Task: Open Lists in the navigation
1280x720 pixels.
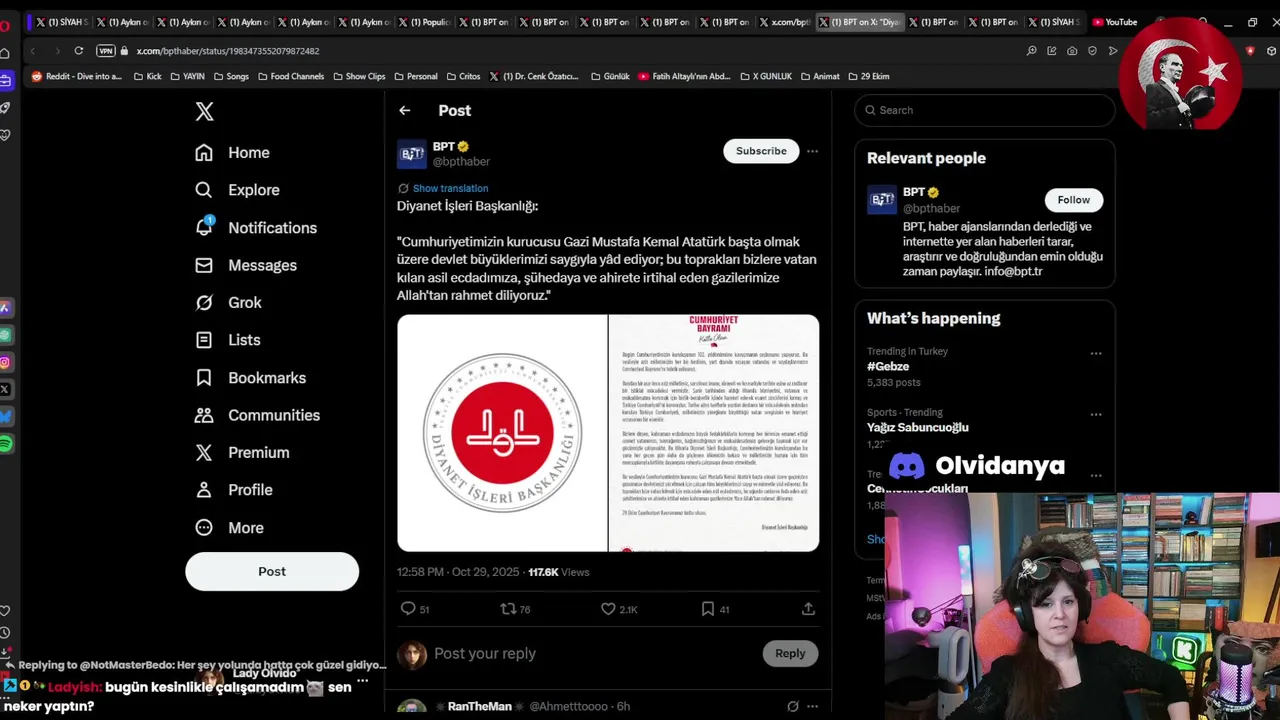Action: click(x=228, y=340)
